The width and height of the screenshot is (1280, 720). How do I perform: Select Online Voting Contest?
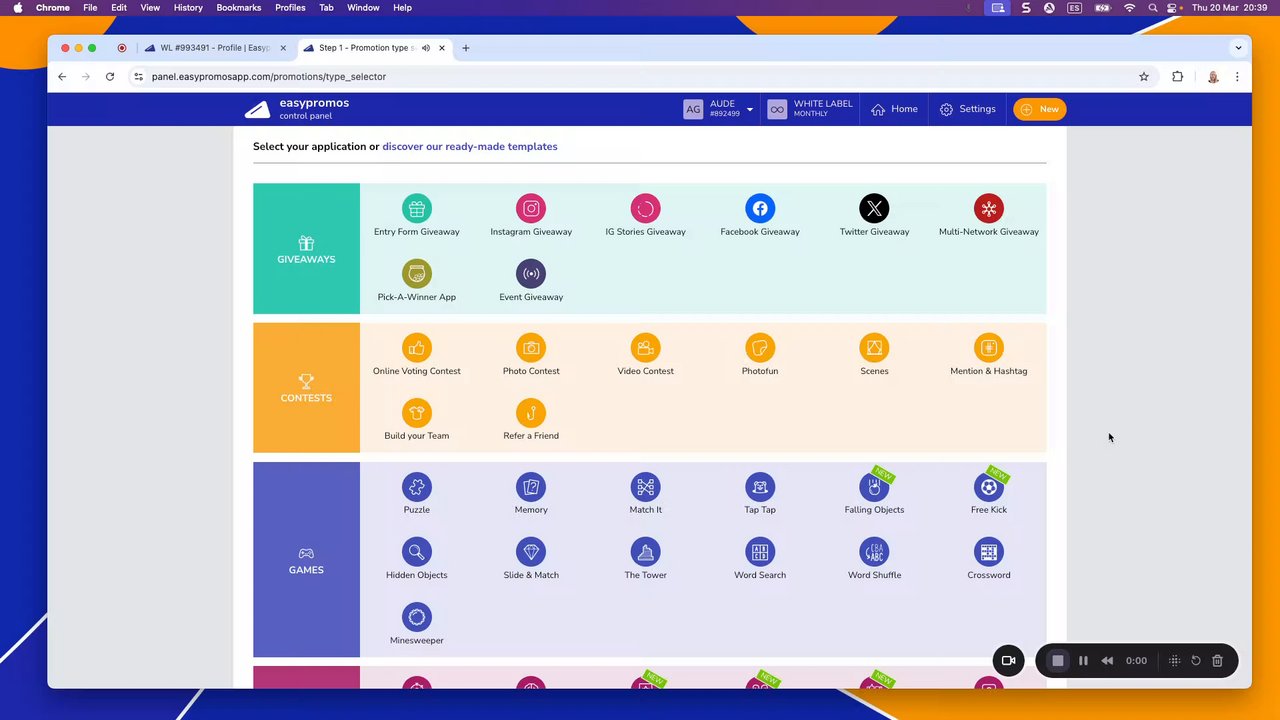(x=417, y=356)
